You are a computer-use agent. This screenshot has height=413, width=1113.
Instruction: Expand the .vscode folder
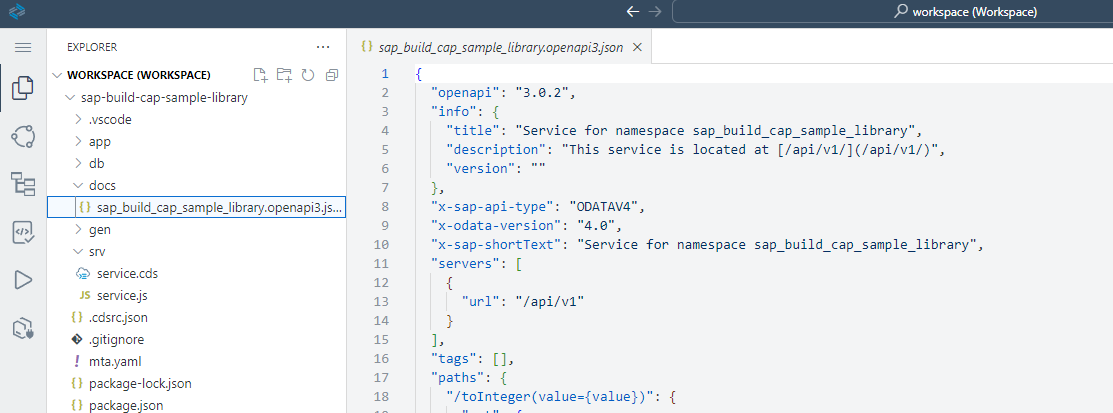click(x=78, y=120)
